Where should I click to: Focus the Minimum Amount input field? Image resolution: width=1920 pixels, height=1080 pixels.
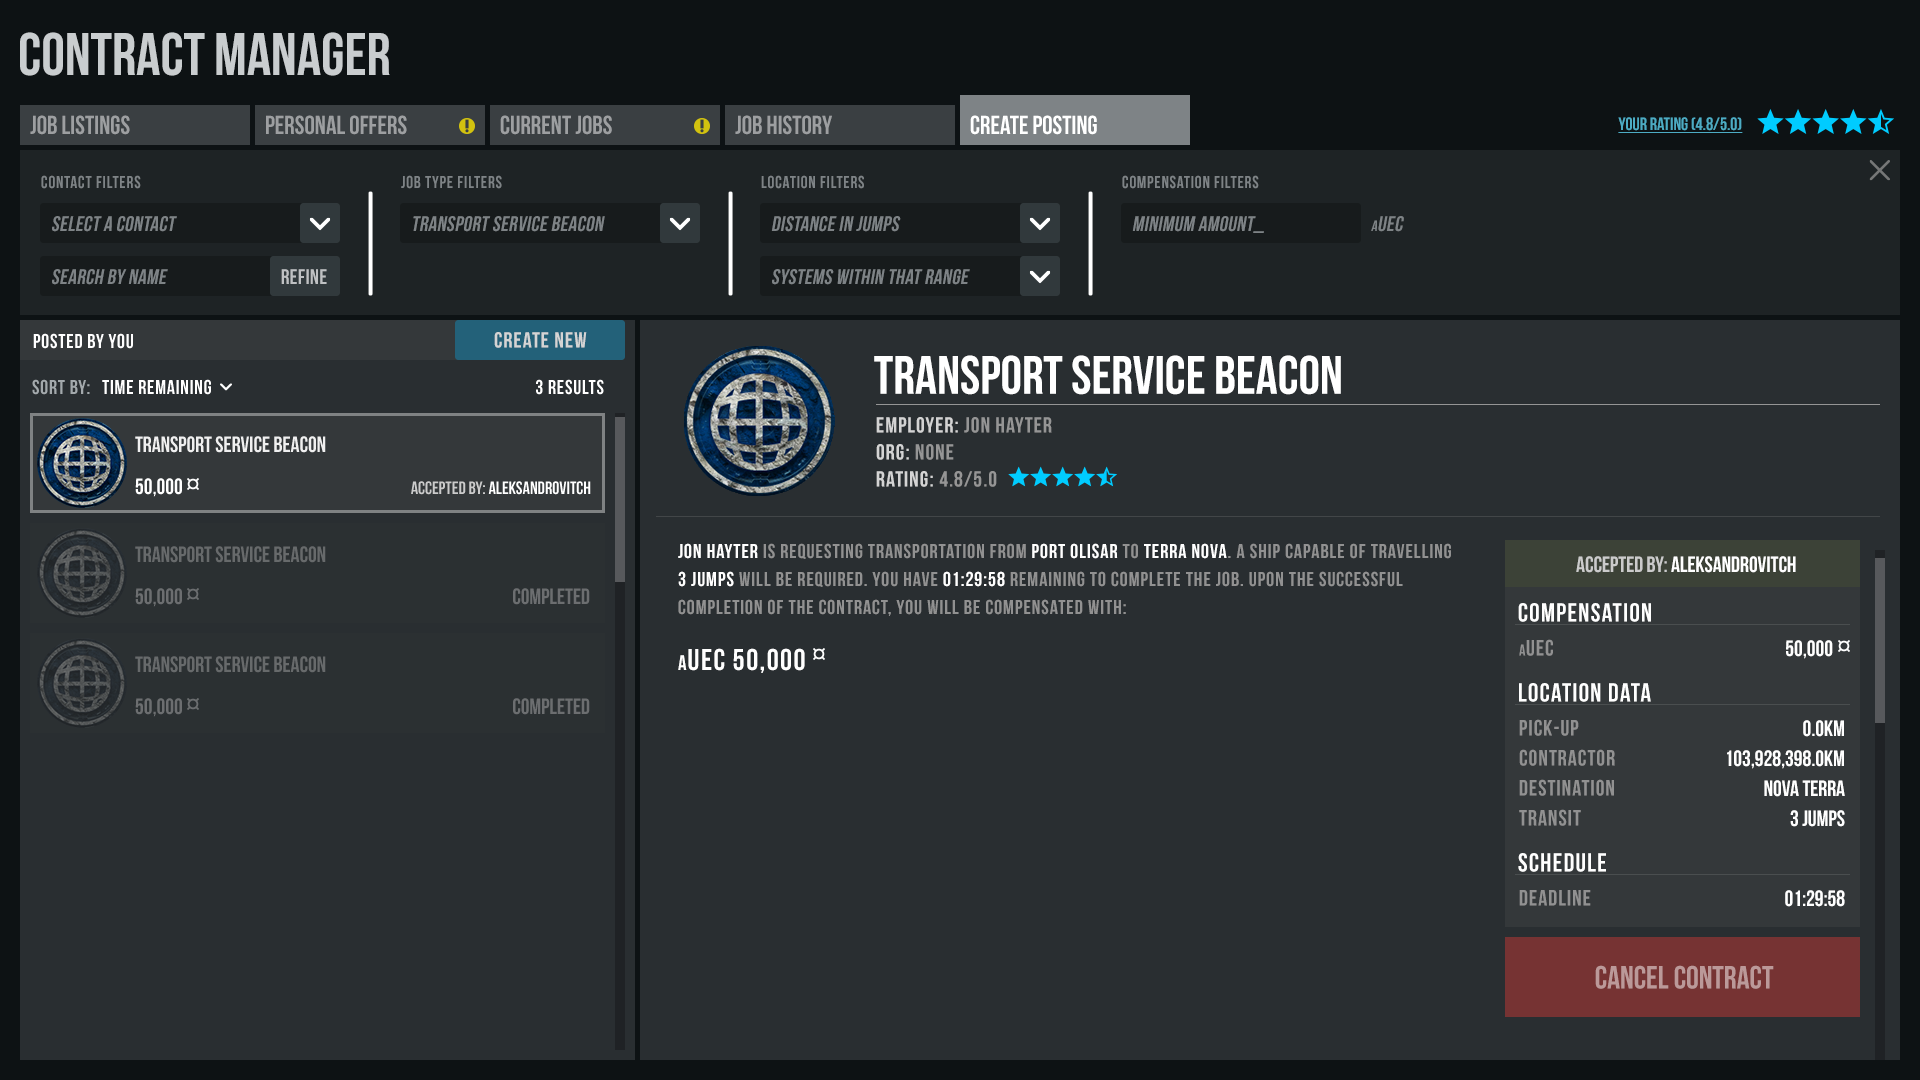click(1240, 224)
